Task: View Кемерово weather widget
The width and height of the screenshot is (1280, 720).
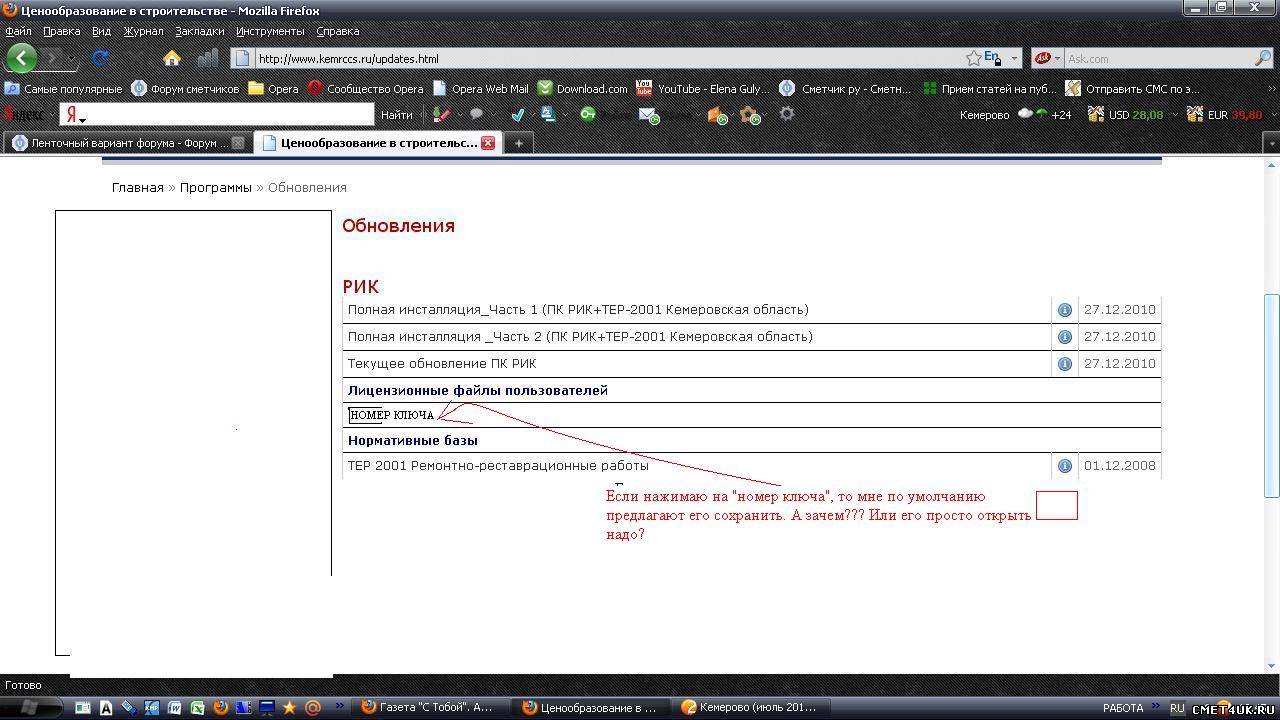Action: point(1015,115)
